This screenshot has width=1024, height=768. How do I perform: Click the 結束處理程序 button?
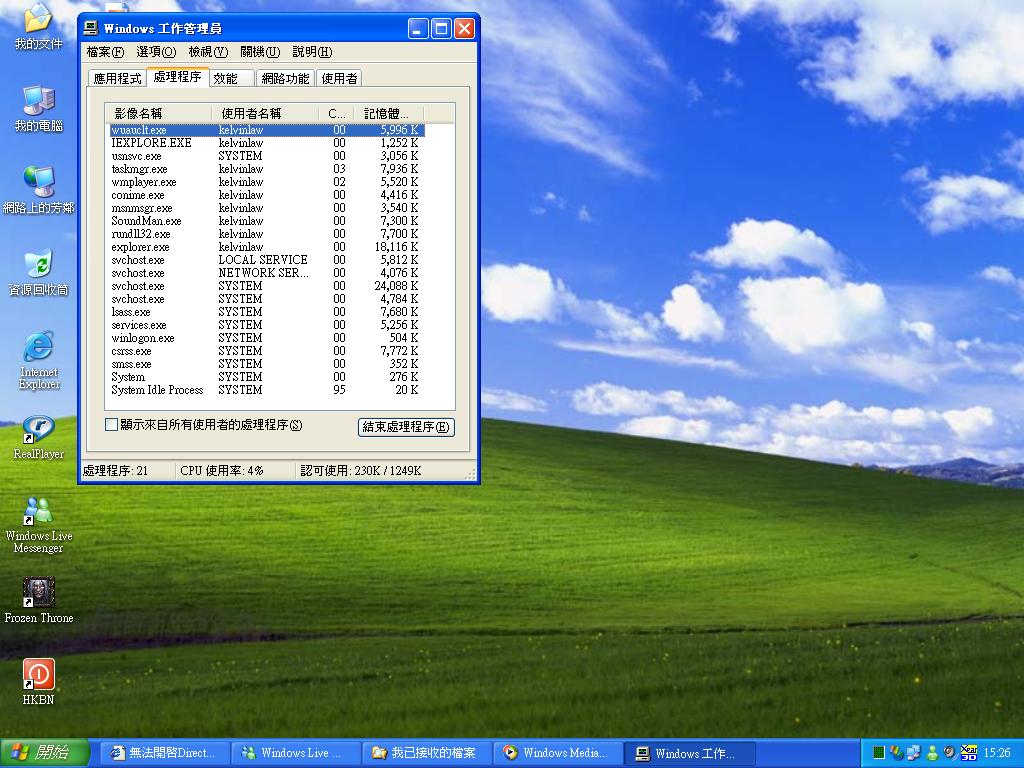click(x=406, y=427)
